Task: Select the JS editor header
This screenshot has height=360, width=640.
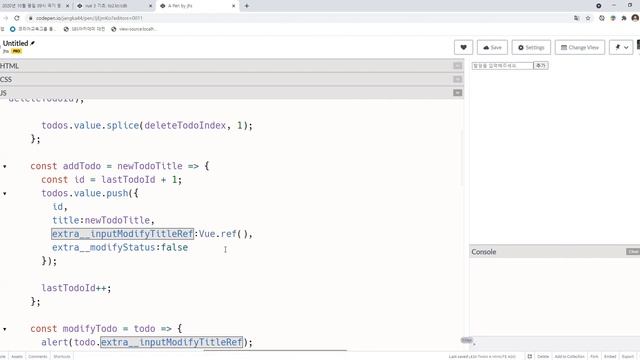Action: [231, 93]
